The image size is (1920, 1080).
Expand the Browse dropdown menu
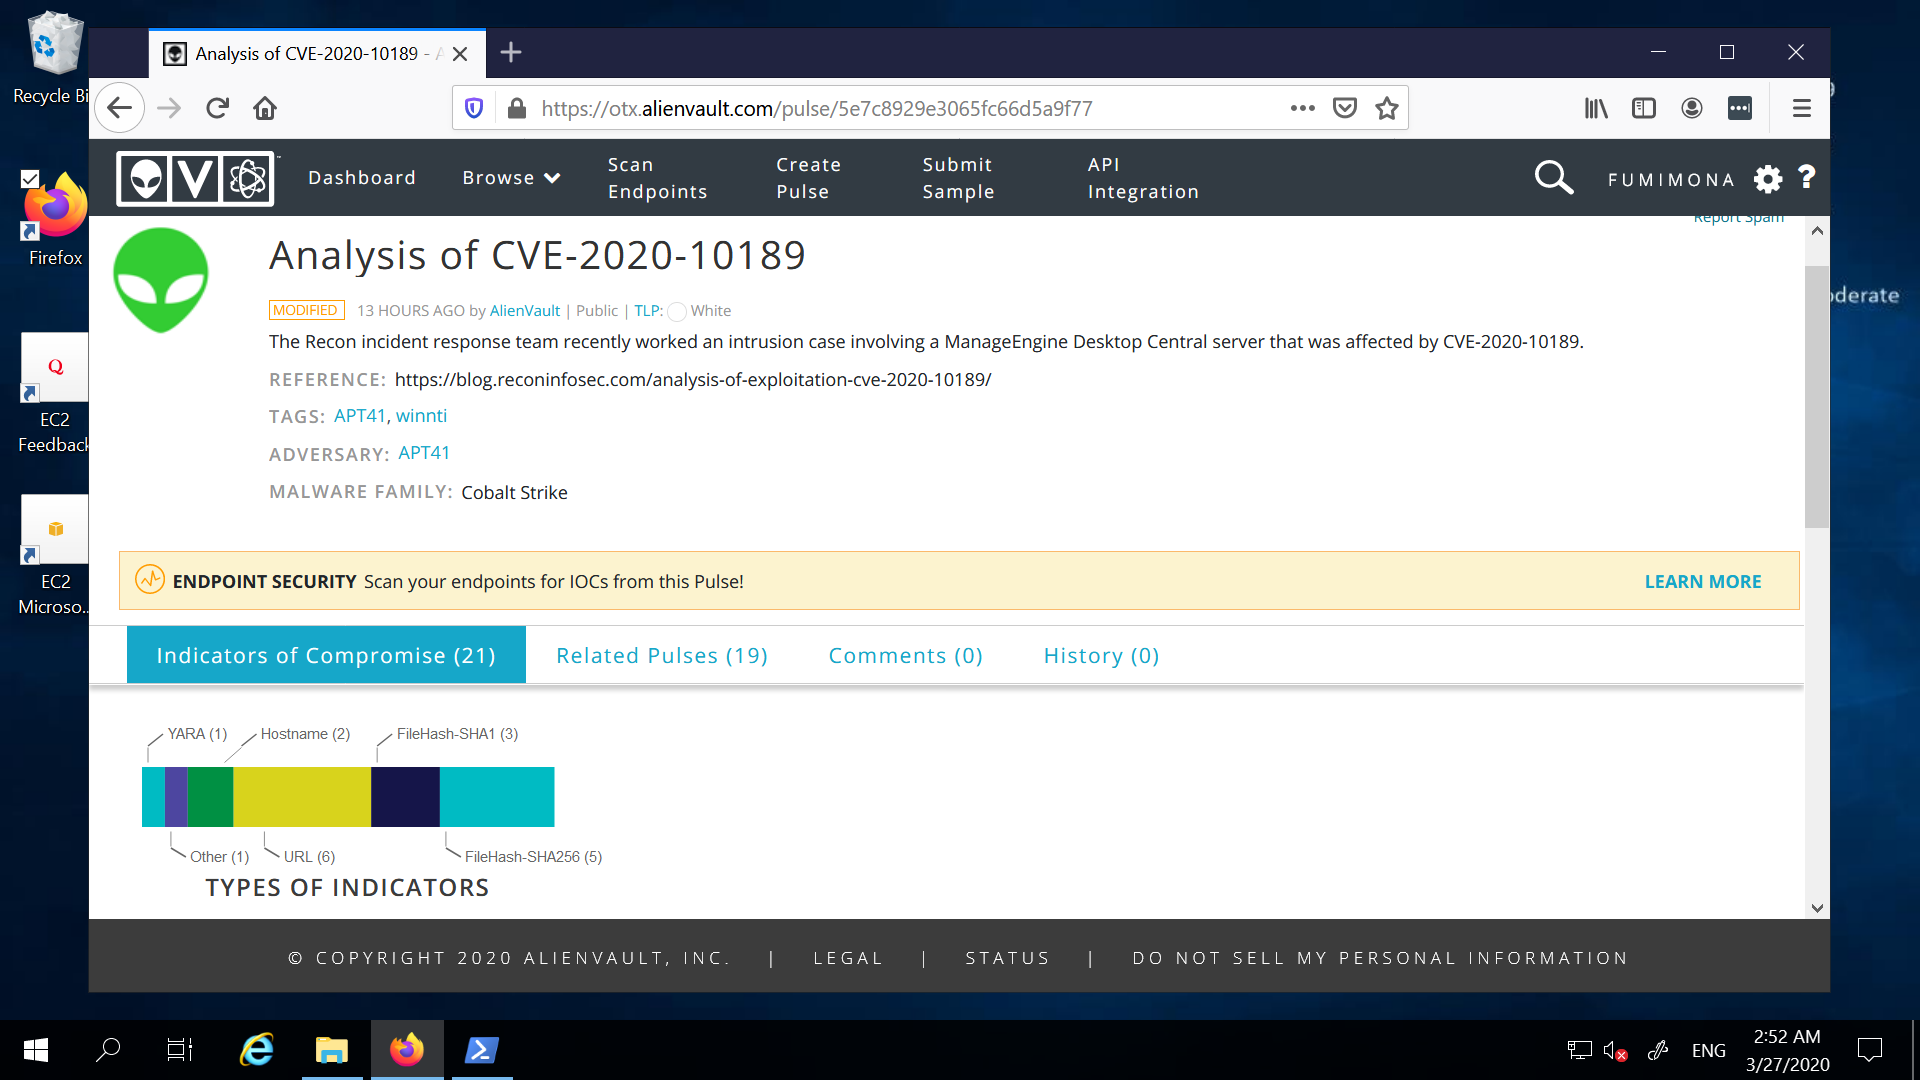coord(511,178)
